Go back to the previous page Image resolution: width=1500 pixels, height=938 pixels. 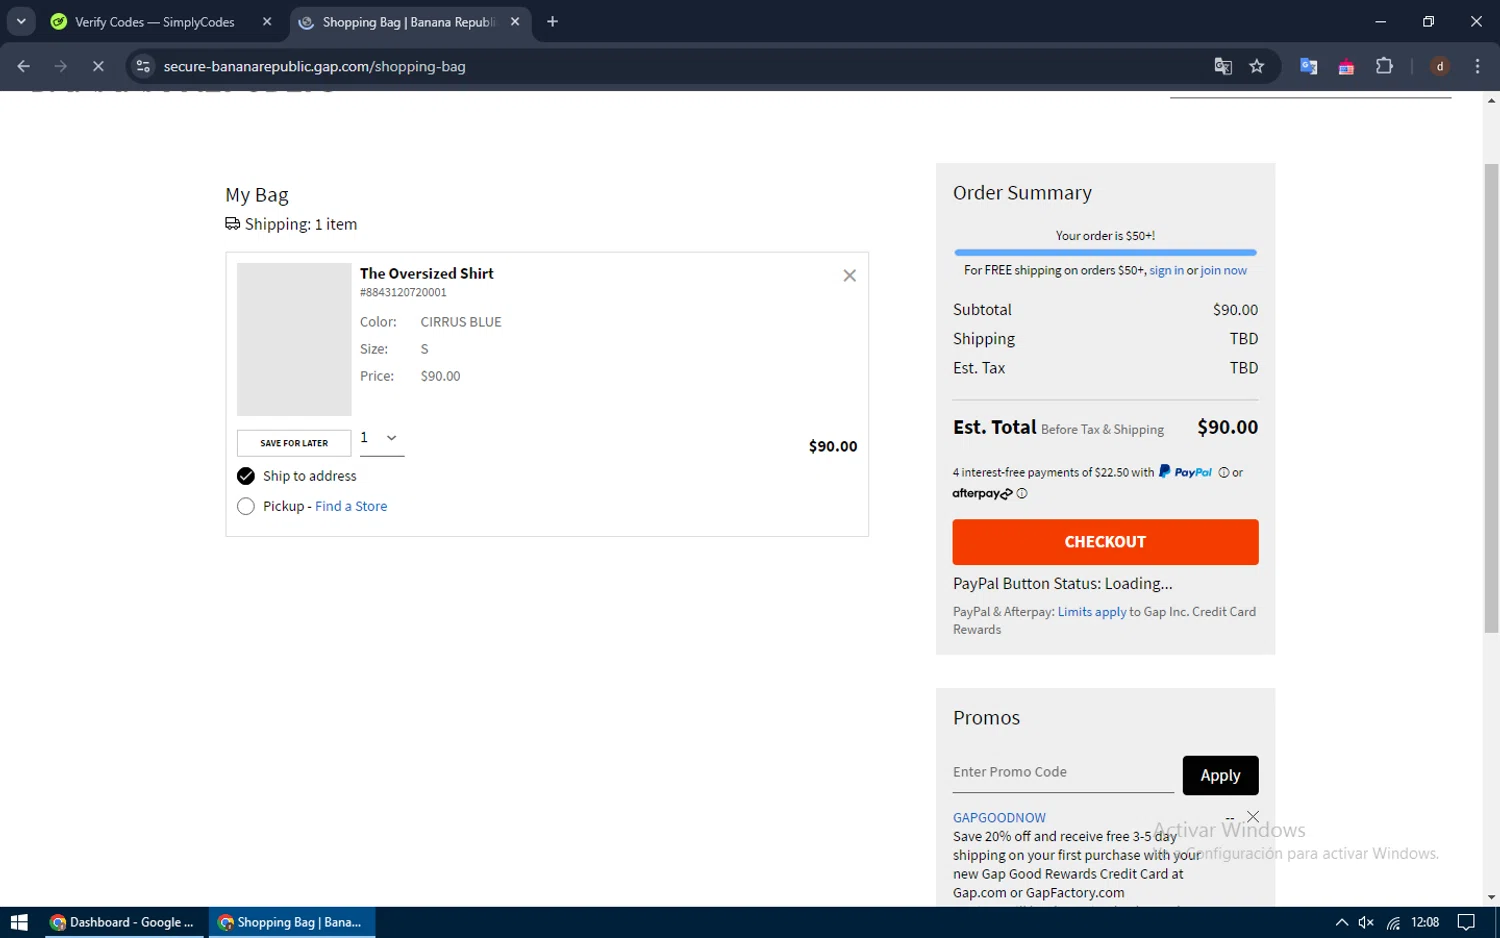click(x=23, y=66)
